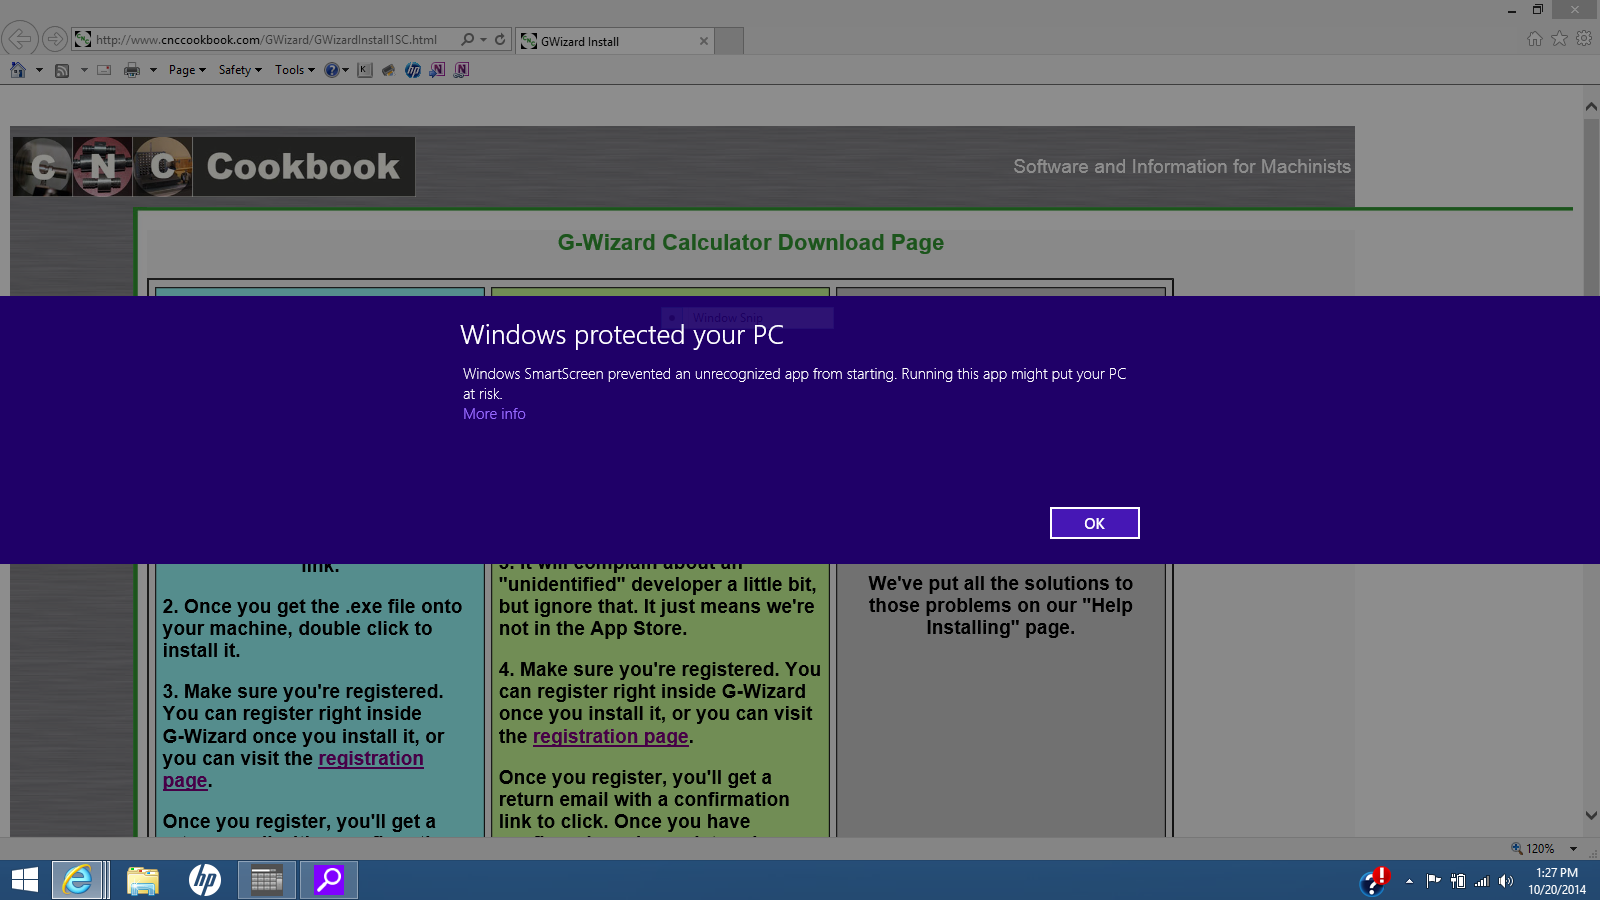Click the 120% zoom level button
The image size is (1600, 900).
coord(1533,849)
